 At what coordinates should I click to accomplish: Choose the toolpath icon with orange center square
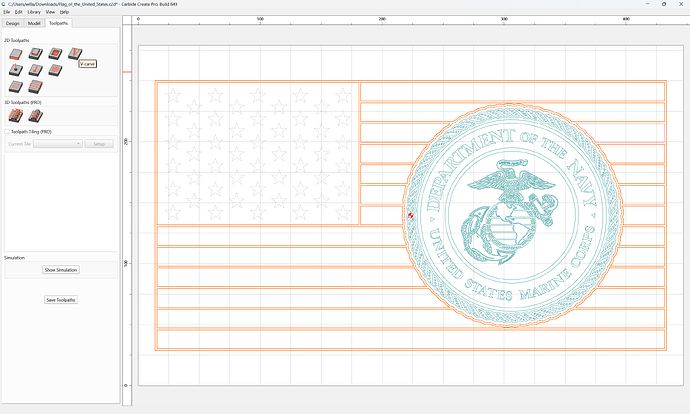[55, 54]
